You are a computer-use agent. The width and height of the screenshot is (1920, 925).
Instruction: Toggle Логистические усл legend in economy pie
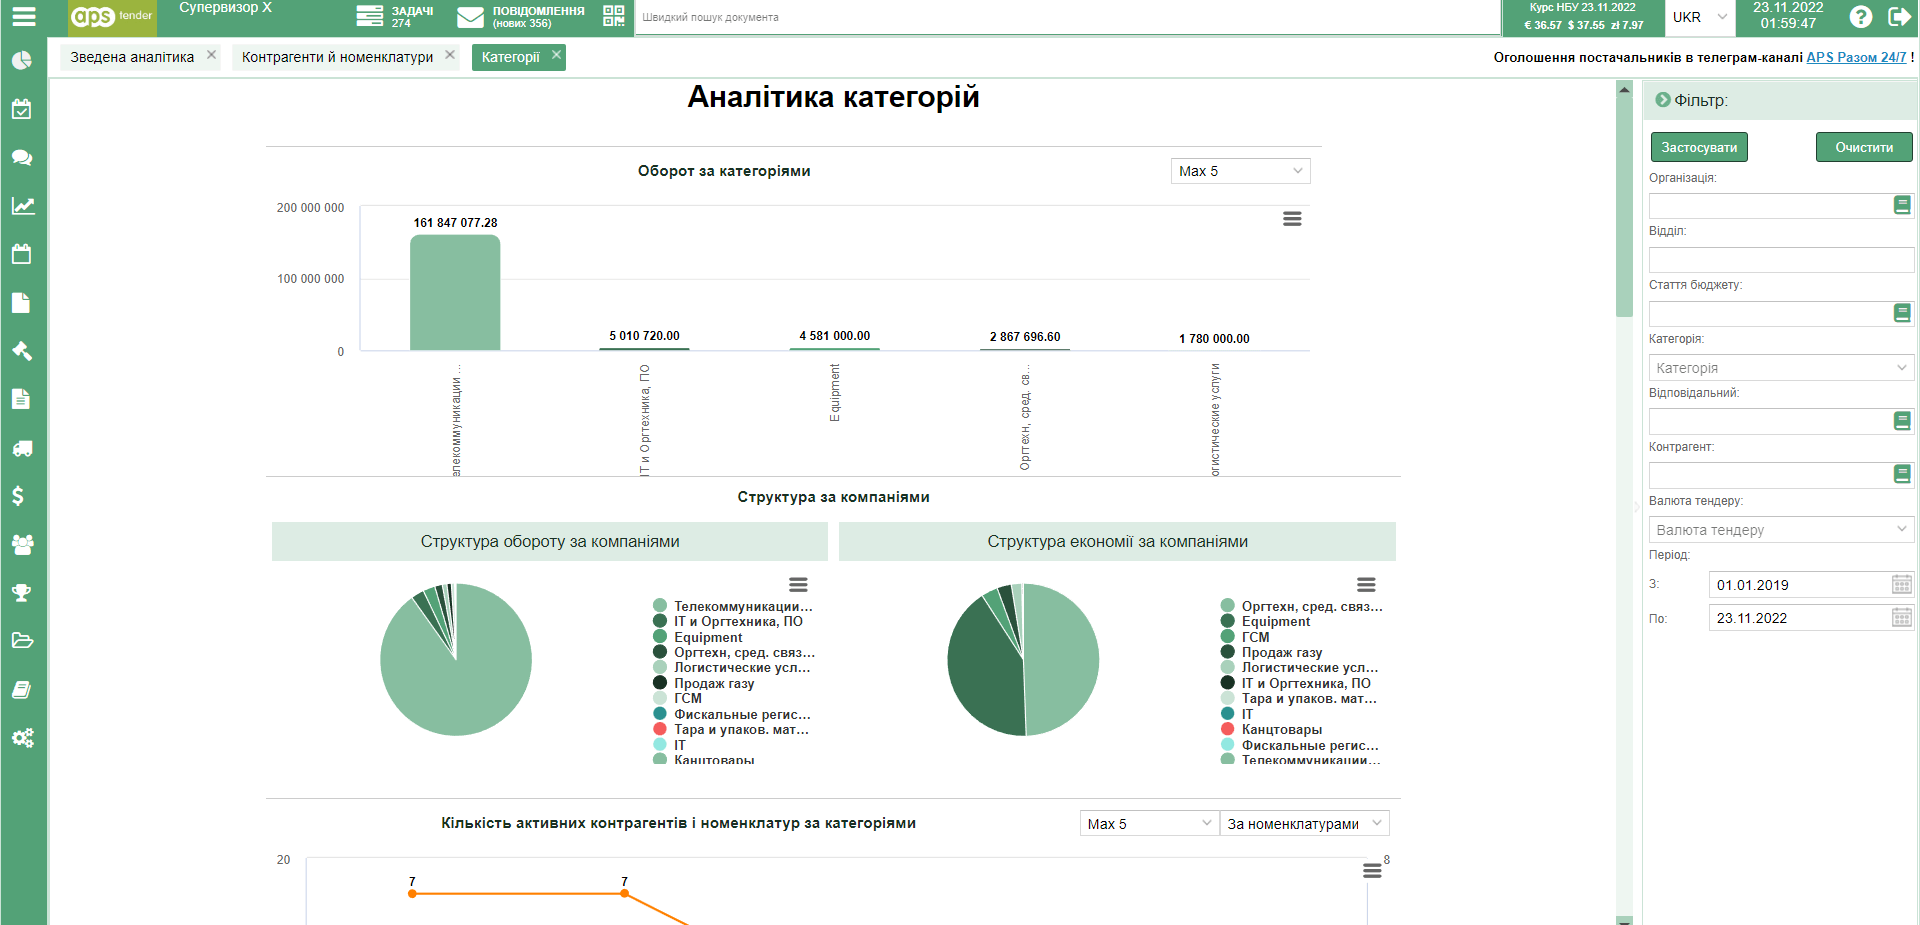(1299, 667)
